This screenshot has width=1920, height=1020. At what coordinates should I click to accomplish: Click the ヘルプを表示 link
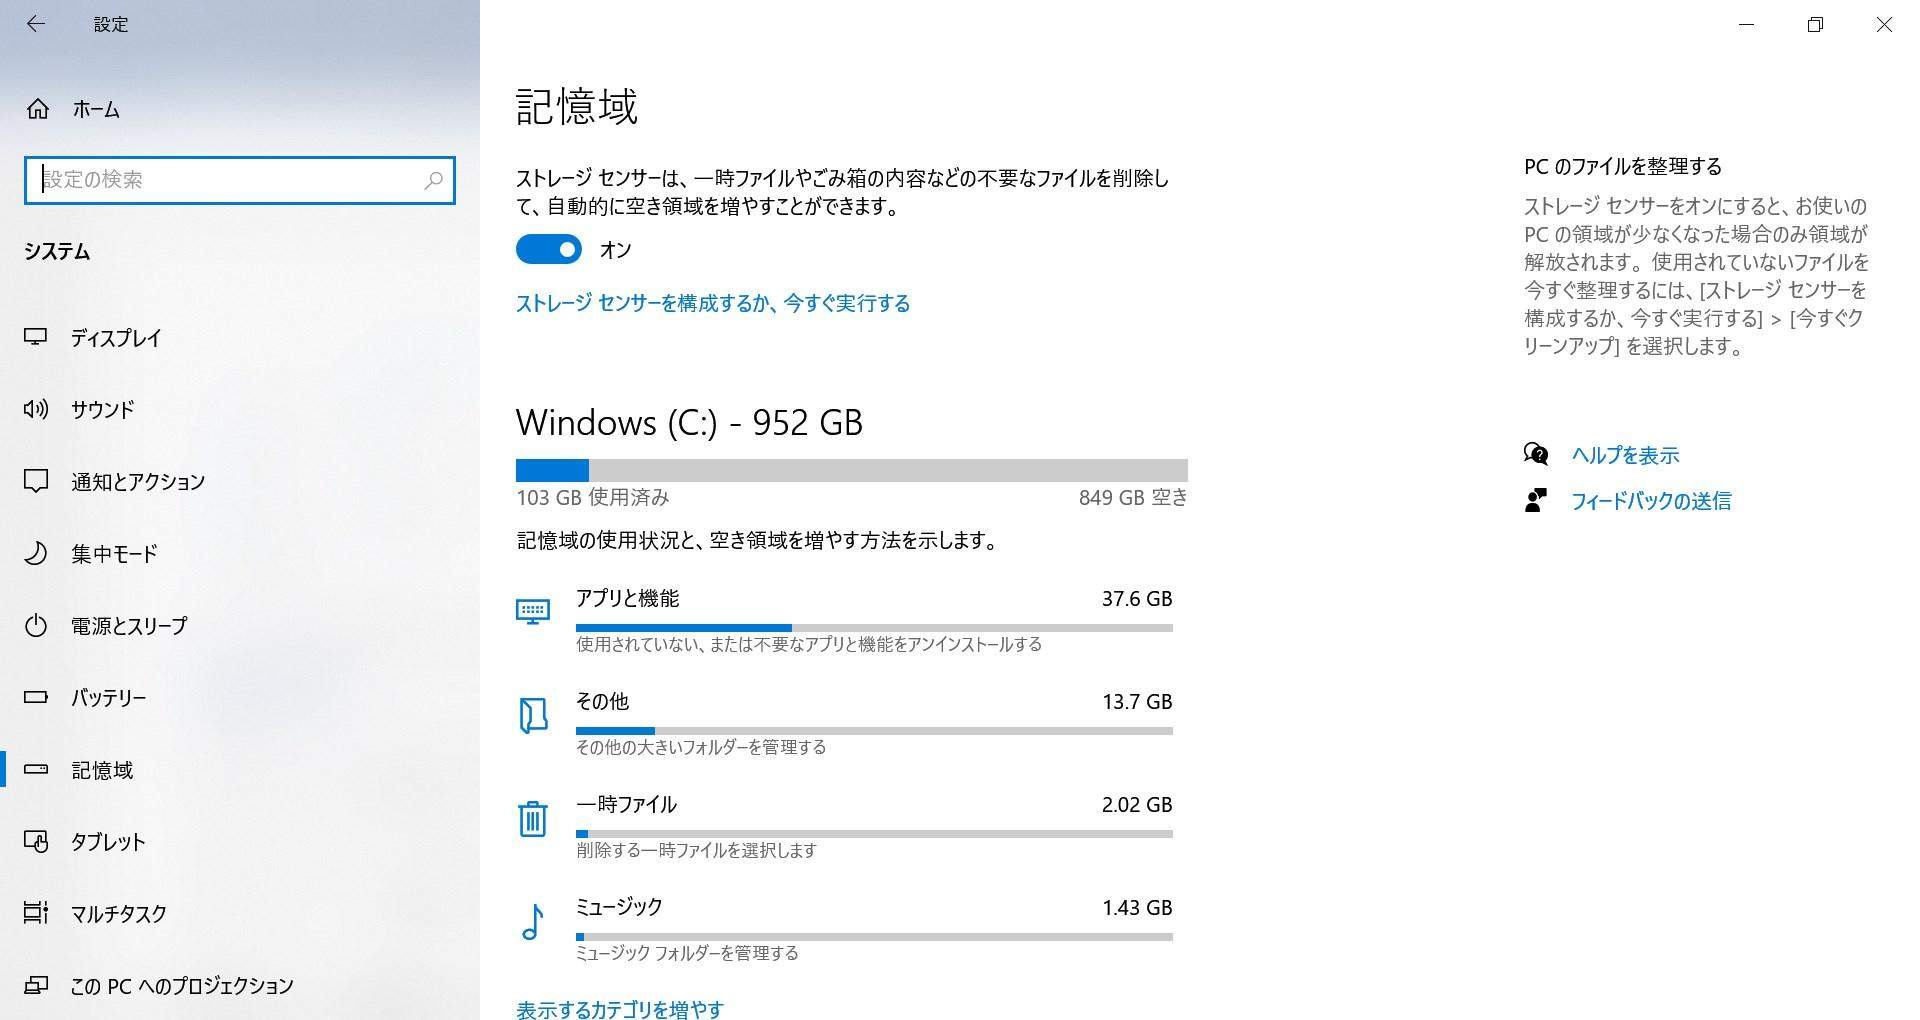point(1625,455)
